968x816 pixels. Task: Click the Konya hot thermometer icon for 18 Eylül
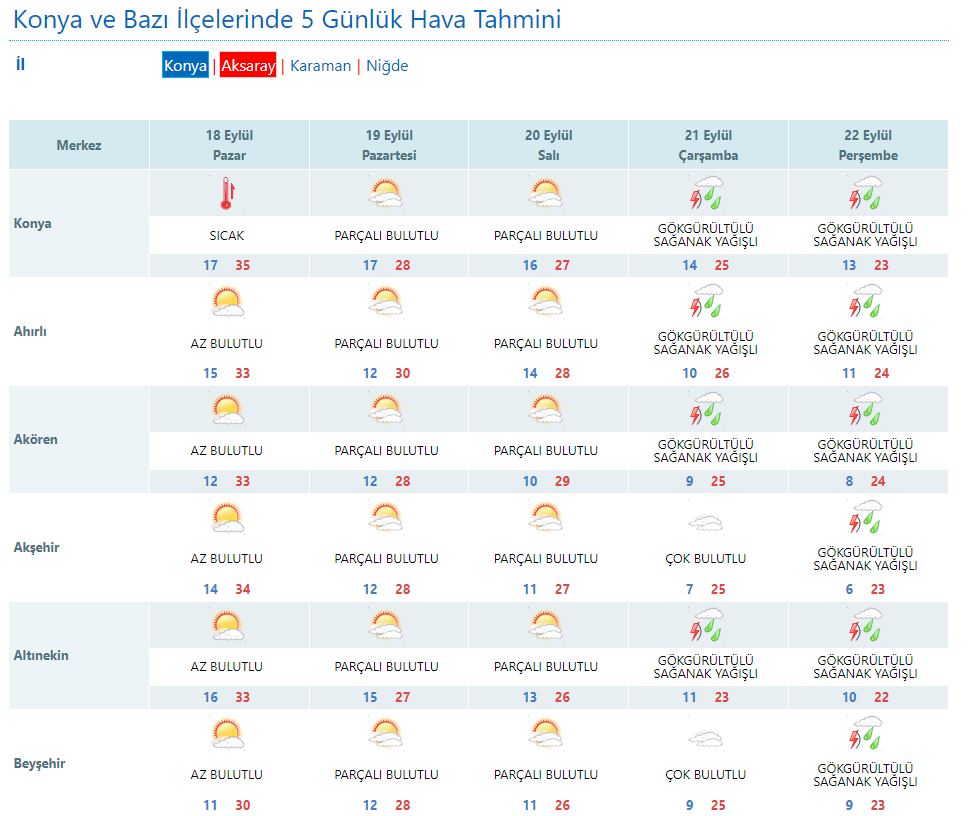[228, 193]
